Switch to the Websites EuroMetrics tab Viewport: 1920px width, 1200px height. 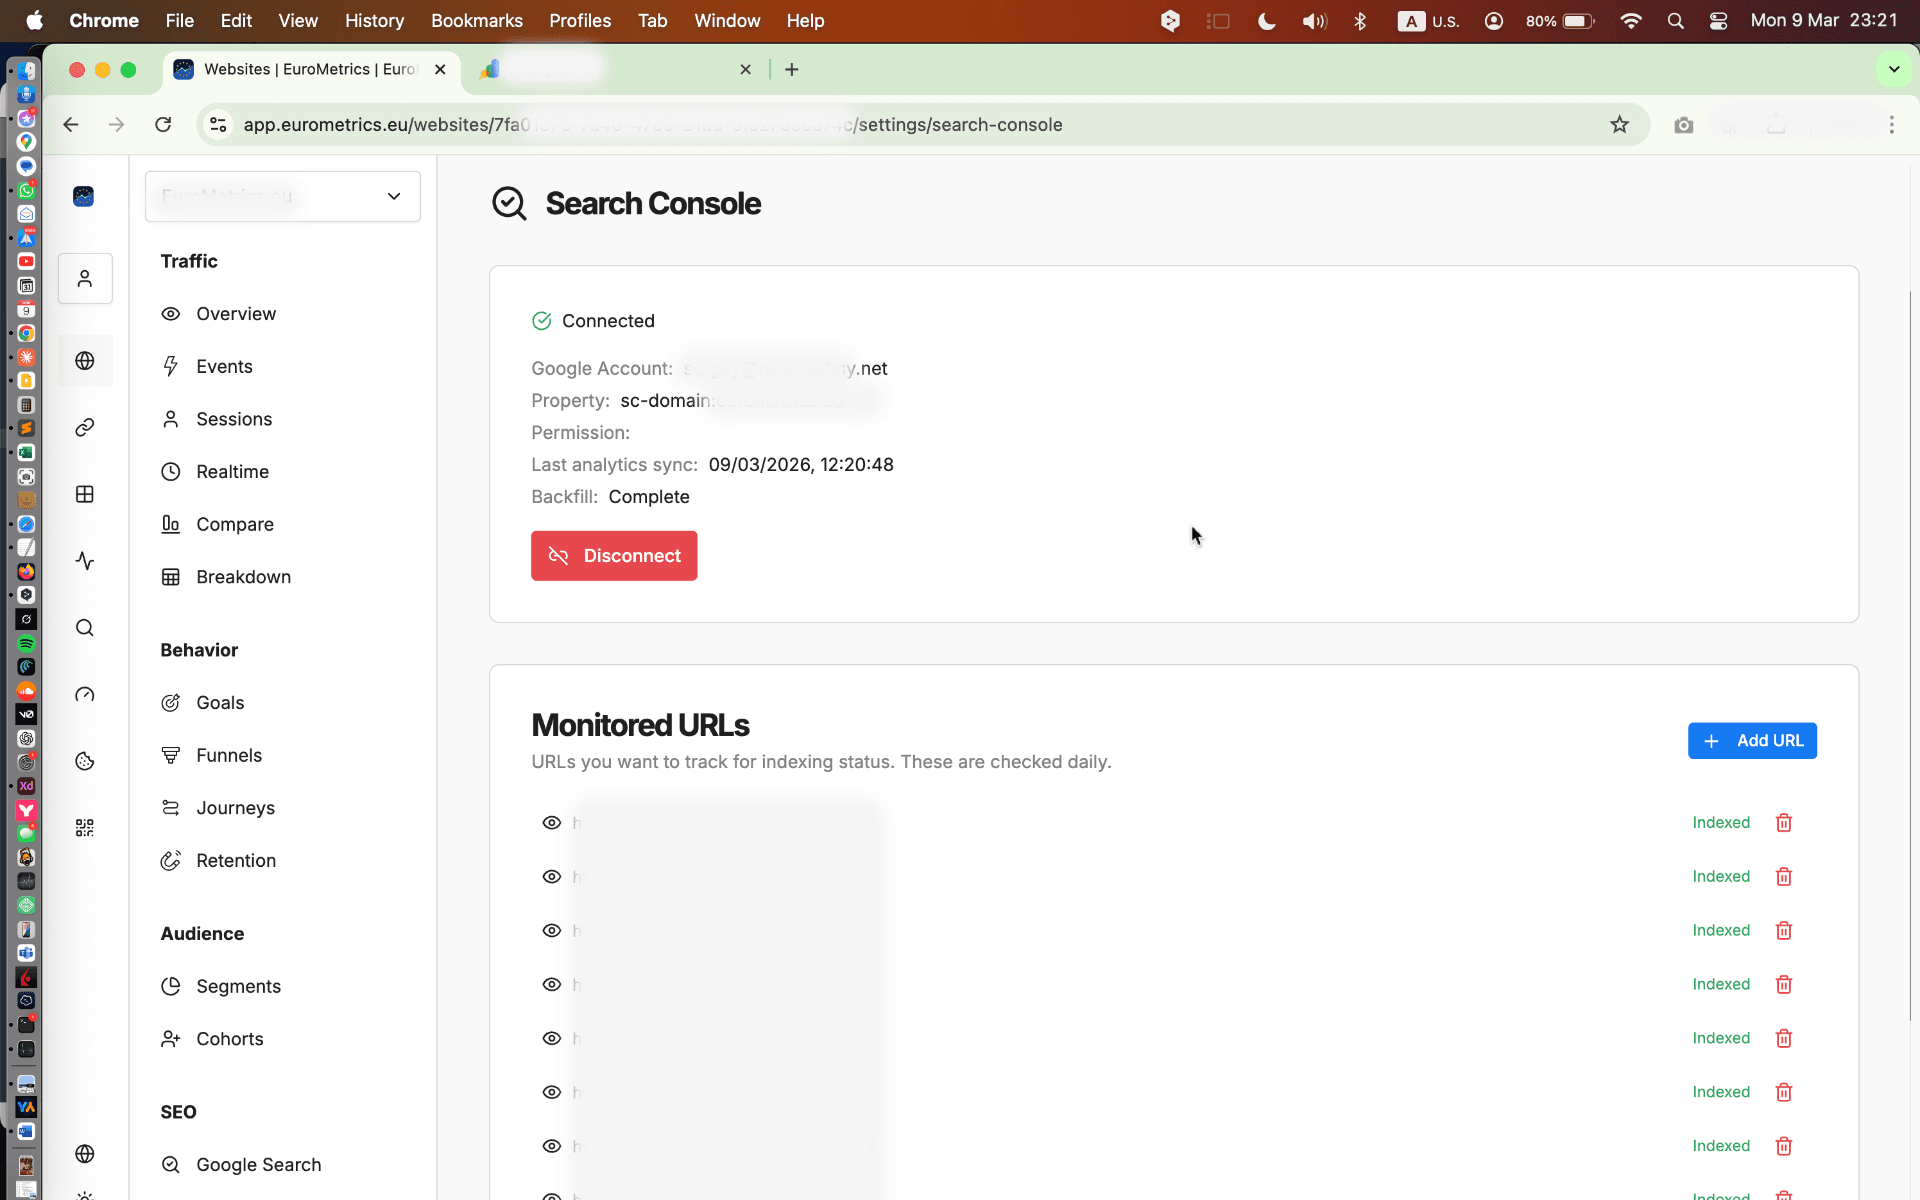[x=310, y=69]
